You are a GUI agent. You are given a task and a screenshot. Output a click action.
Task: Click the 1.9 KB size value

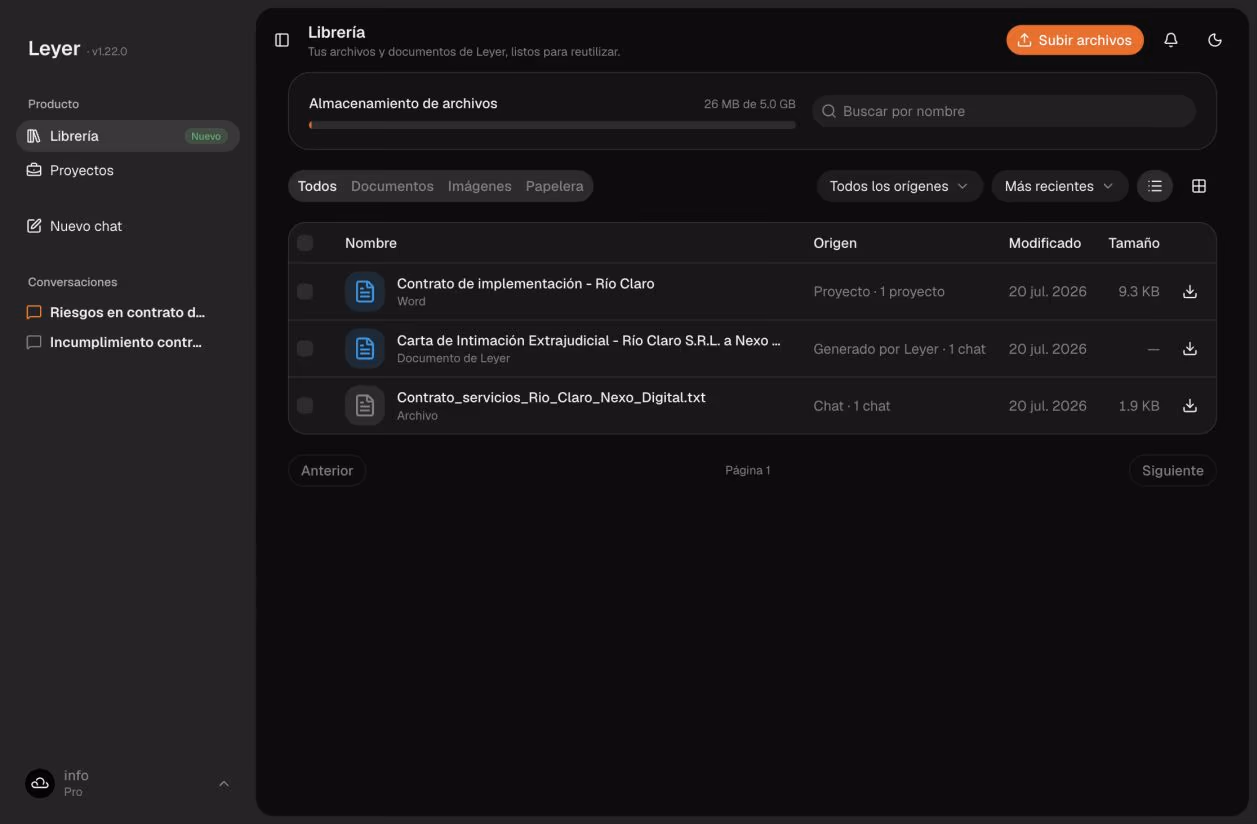pos(1139,406)
